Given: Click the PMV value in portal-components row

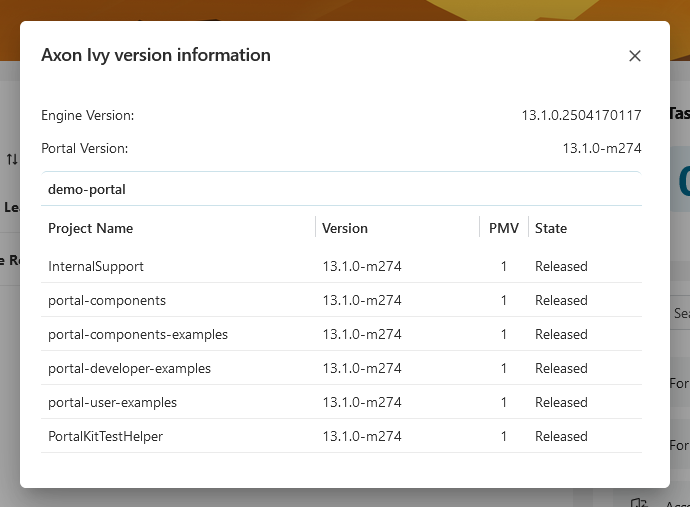Looking at the screenshot, I should click(x=503, y=300).
